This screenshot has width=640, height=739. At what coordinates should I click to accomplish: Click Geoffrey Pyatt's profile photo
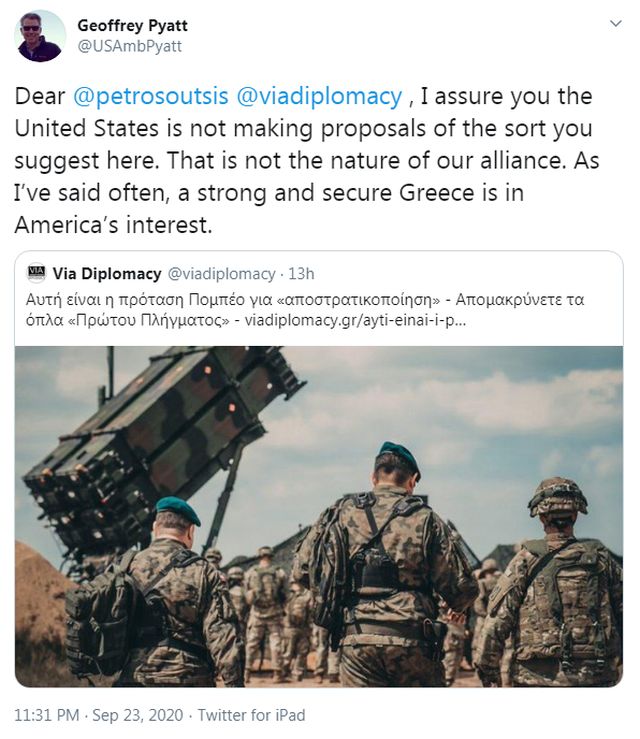click(x=41, y=36)
